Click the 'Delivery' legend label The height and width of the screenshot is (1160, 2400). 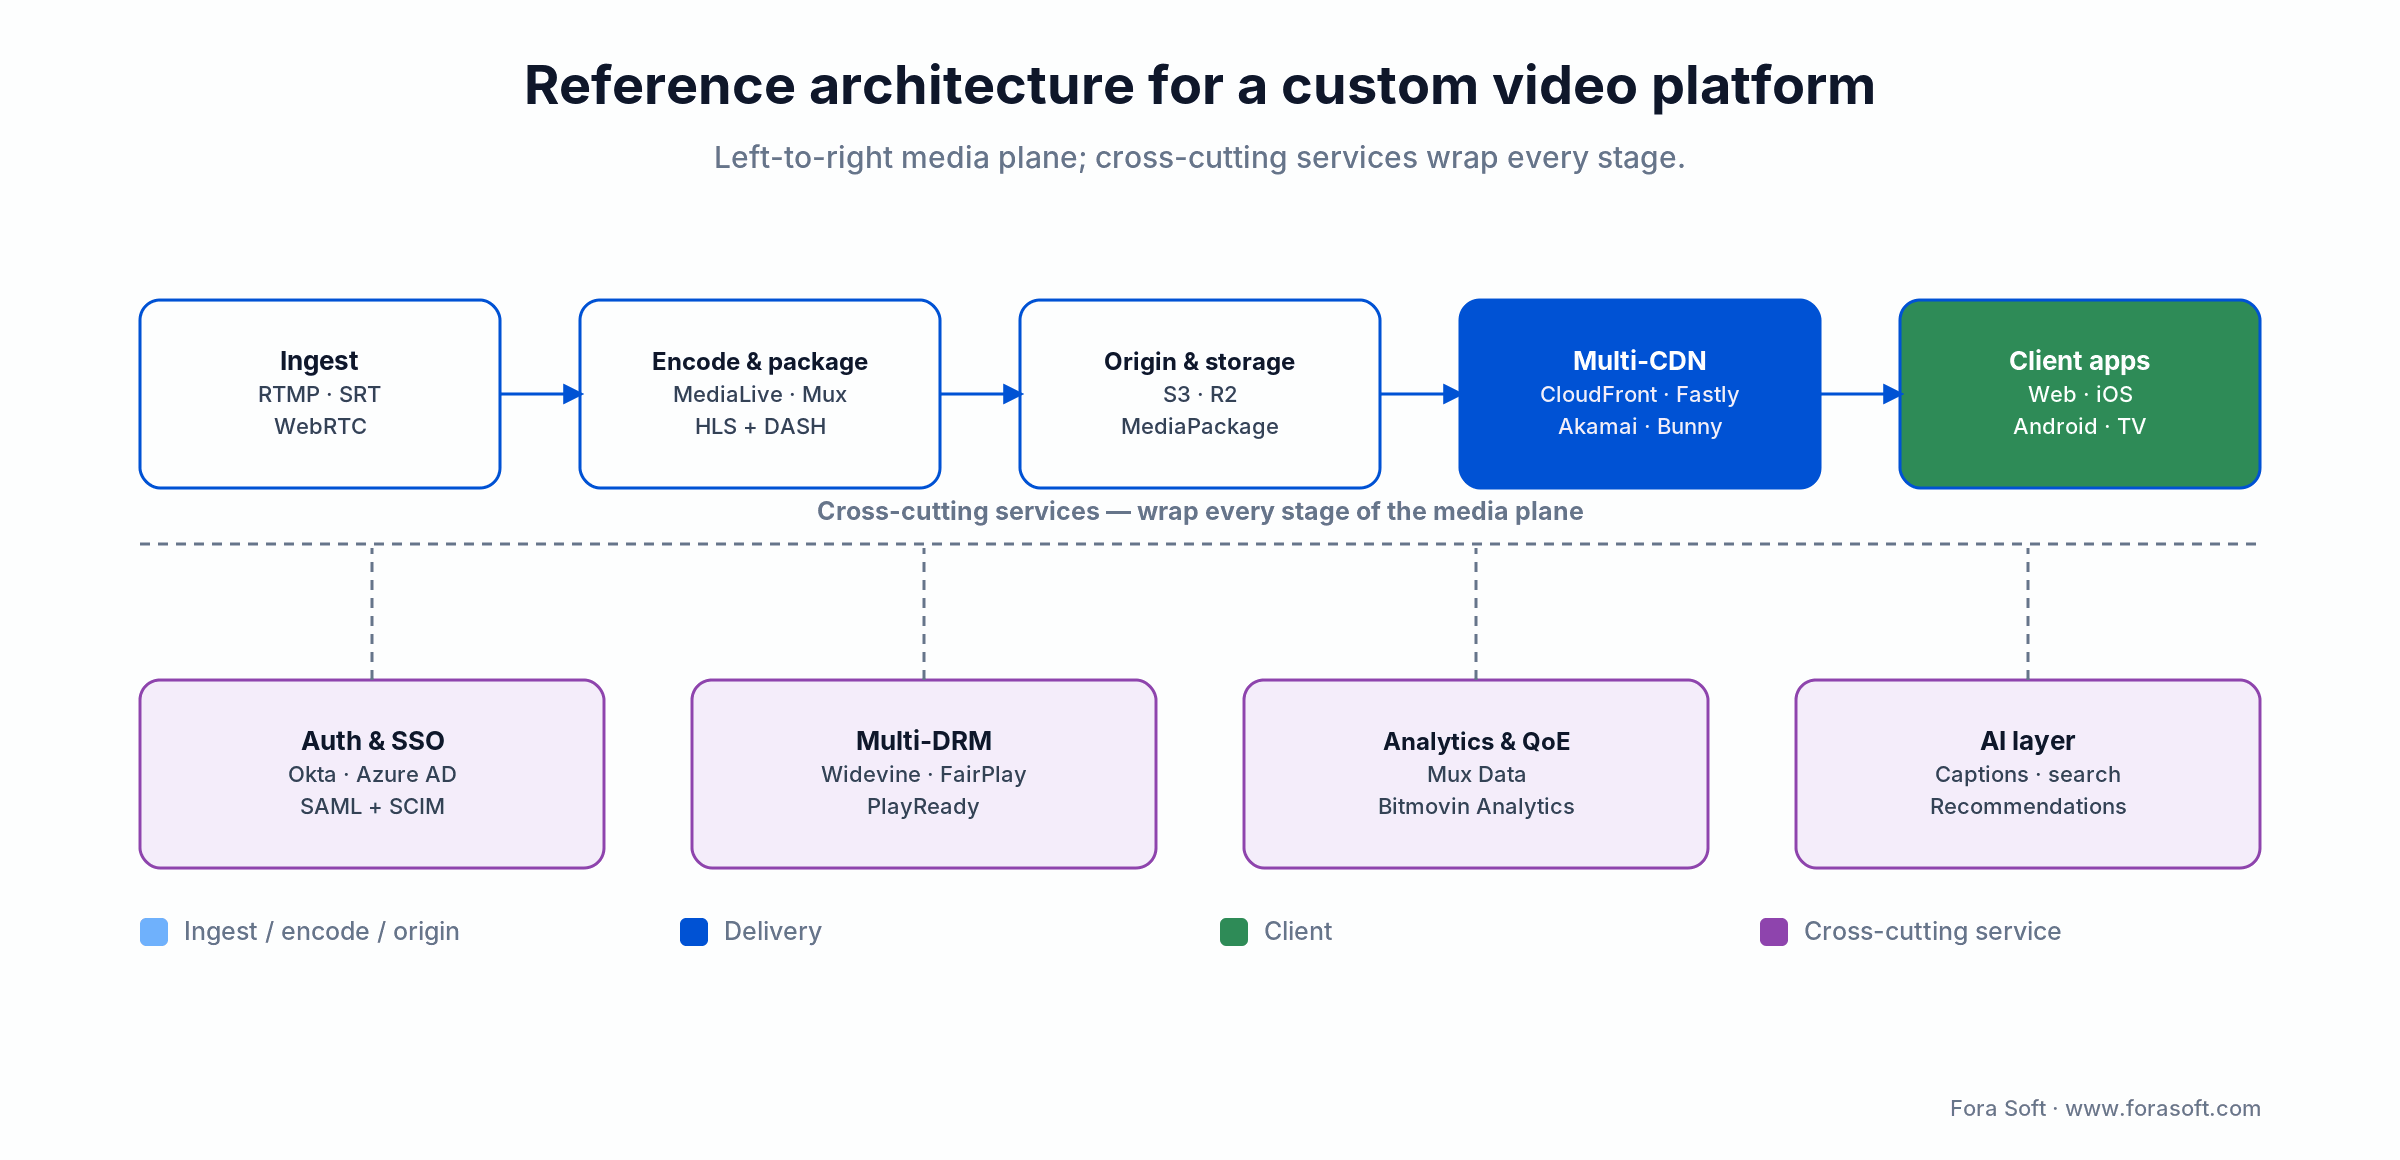[773, 932]
